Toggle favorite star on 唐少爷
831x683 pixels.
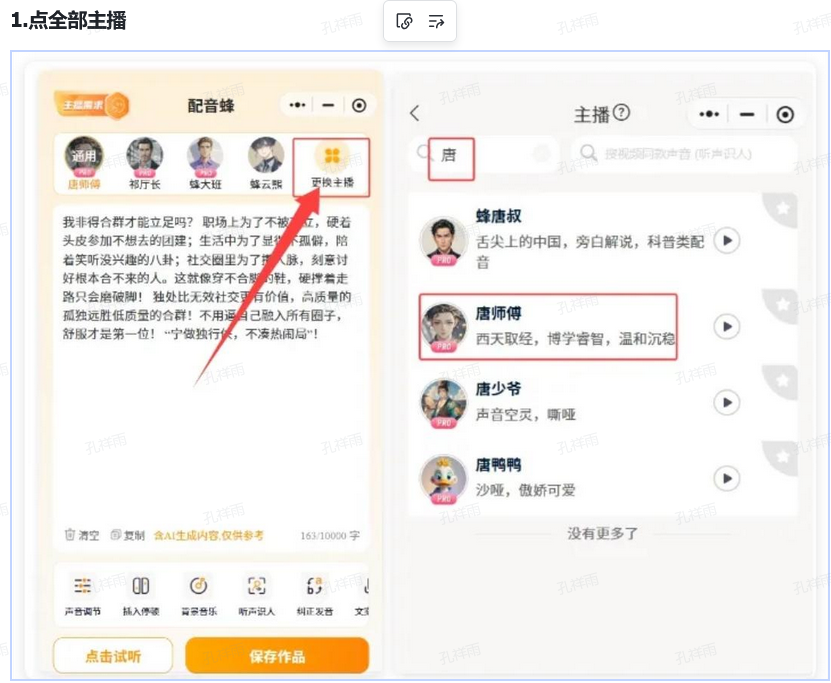pos(784,378)
